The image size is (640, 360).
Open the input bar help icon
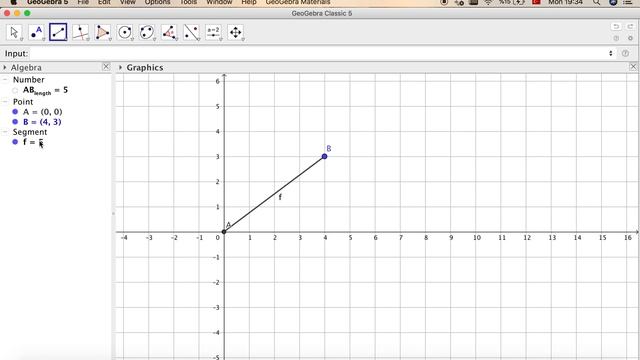coord(625,53)
